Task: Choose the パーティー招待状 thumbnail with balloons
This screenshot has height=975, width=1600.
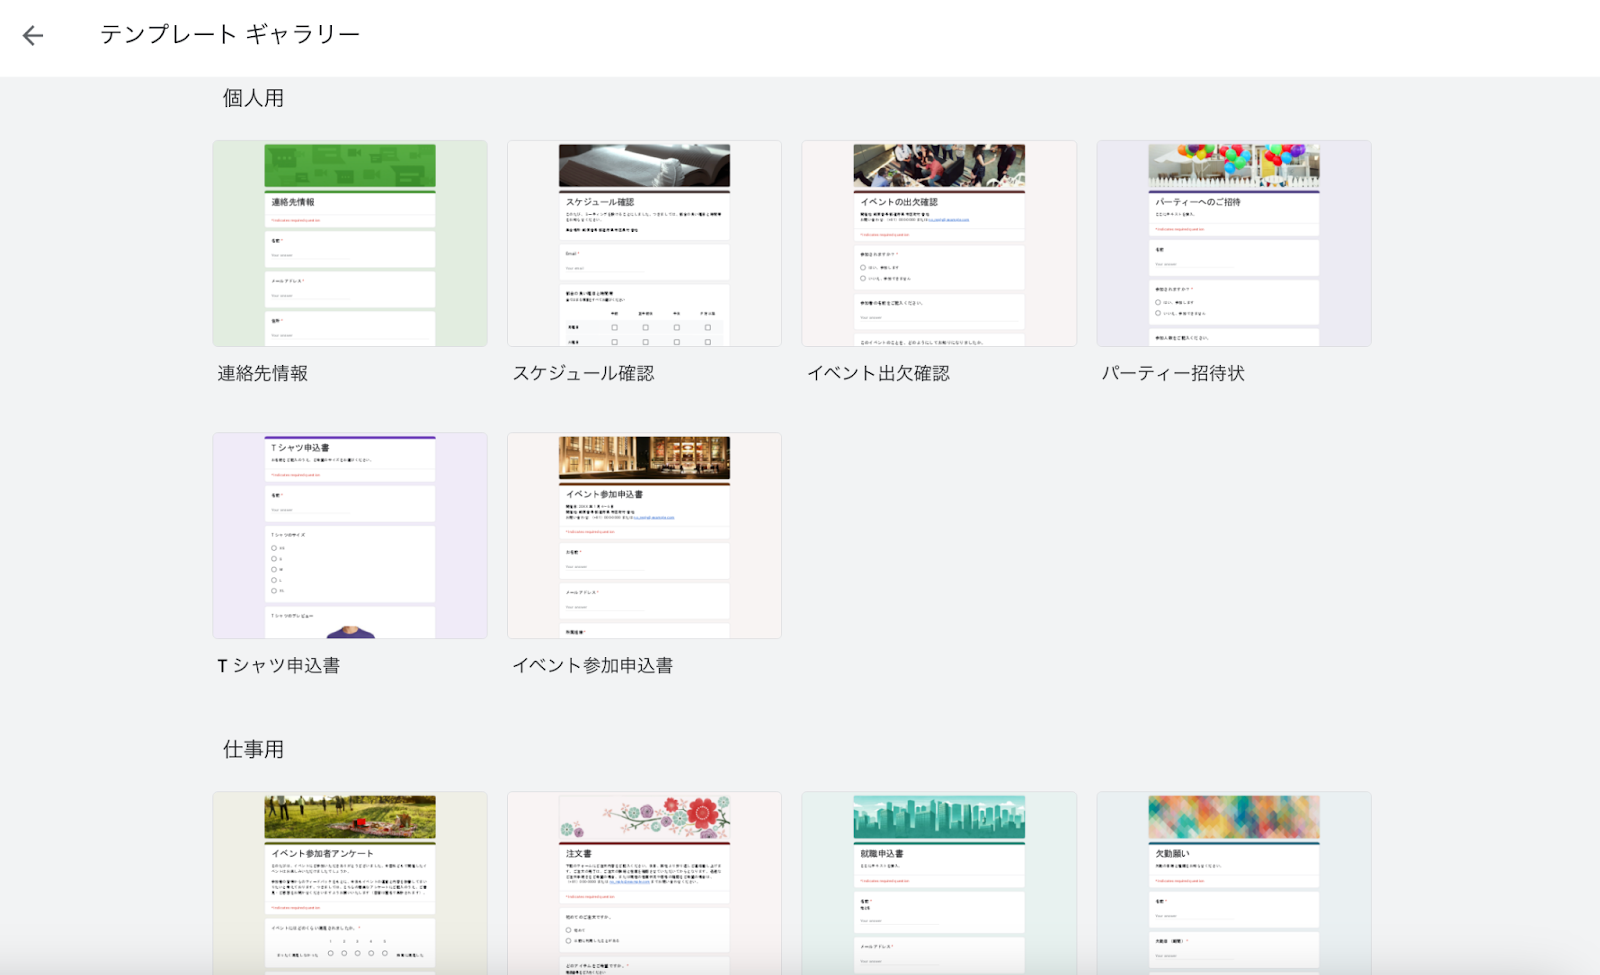Action: click(1233, 244)
